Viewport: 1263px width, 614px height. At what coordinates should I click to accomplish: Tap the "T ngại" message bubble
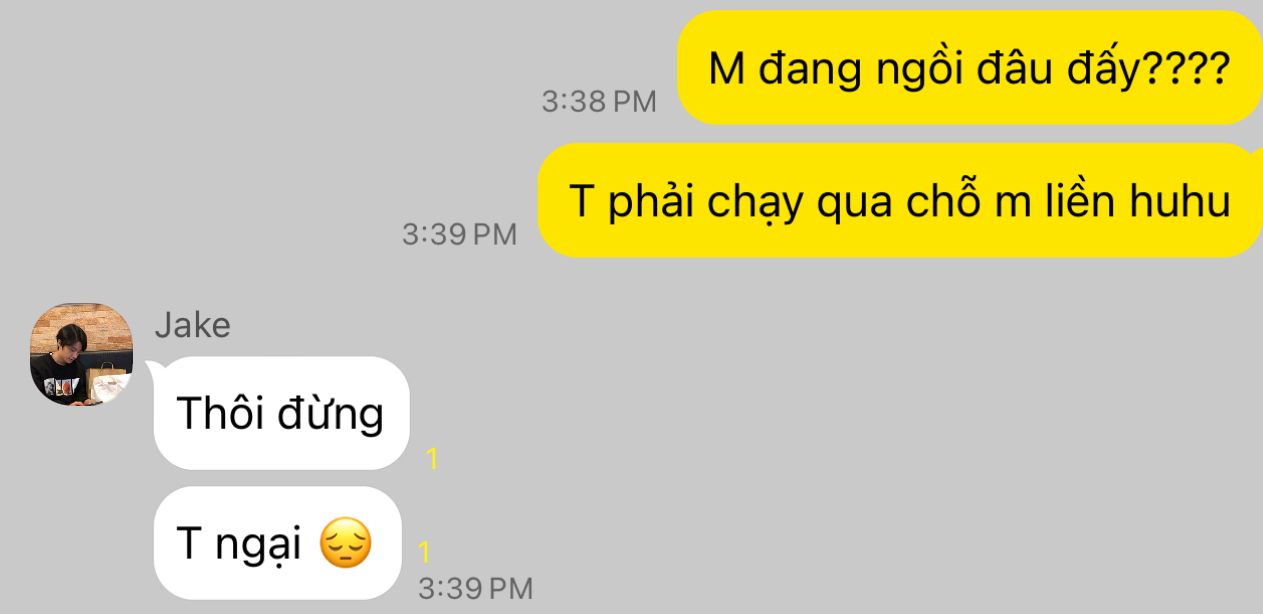277,543
